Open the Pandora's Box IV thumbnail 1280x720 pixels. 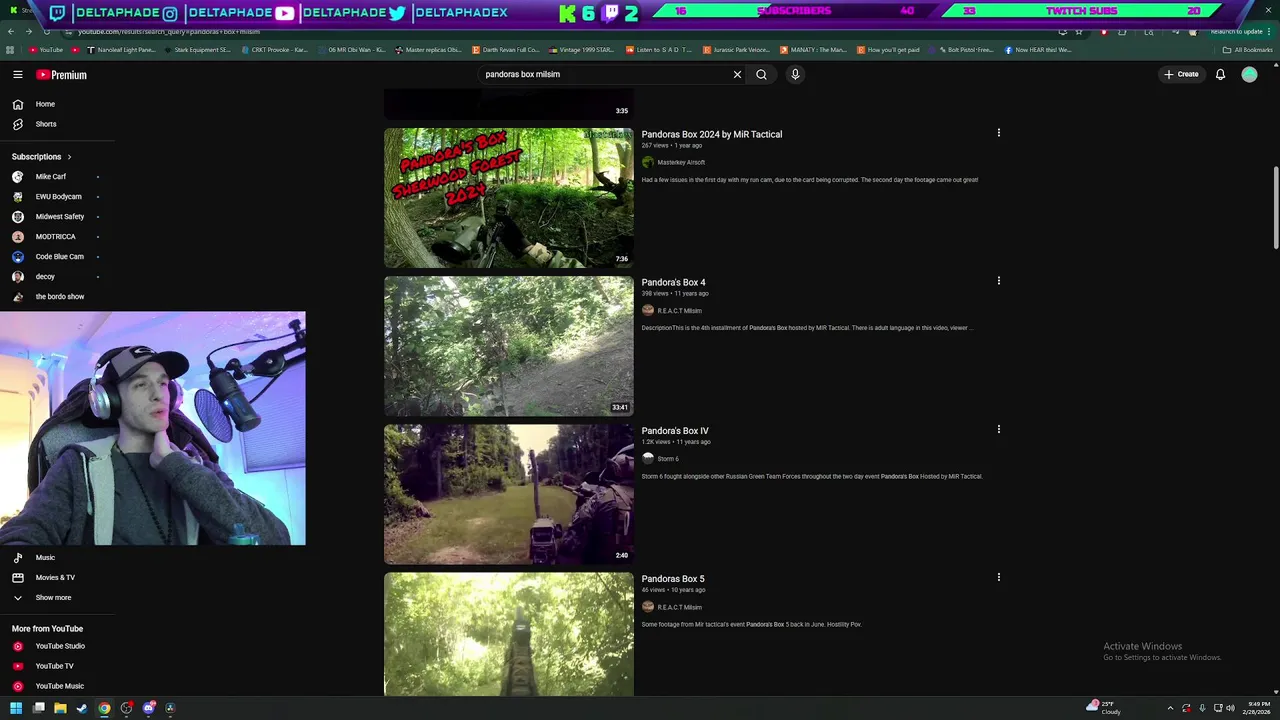click(508, 494)
